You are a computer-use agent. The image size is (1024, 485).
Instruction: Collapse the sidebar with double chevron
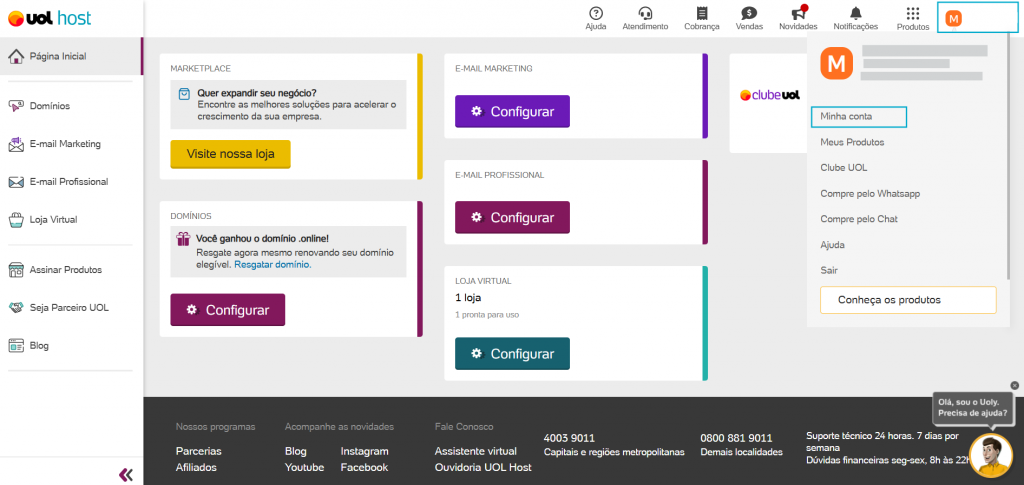[x=126, y=475]
